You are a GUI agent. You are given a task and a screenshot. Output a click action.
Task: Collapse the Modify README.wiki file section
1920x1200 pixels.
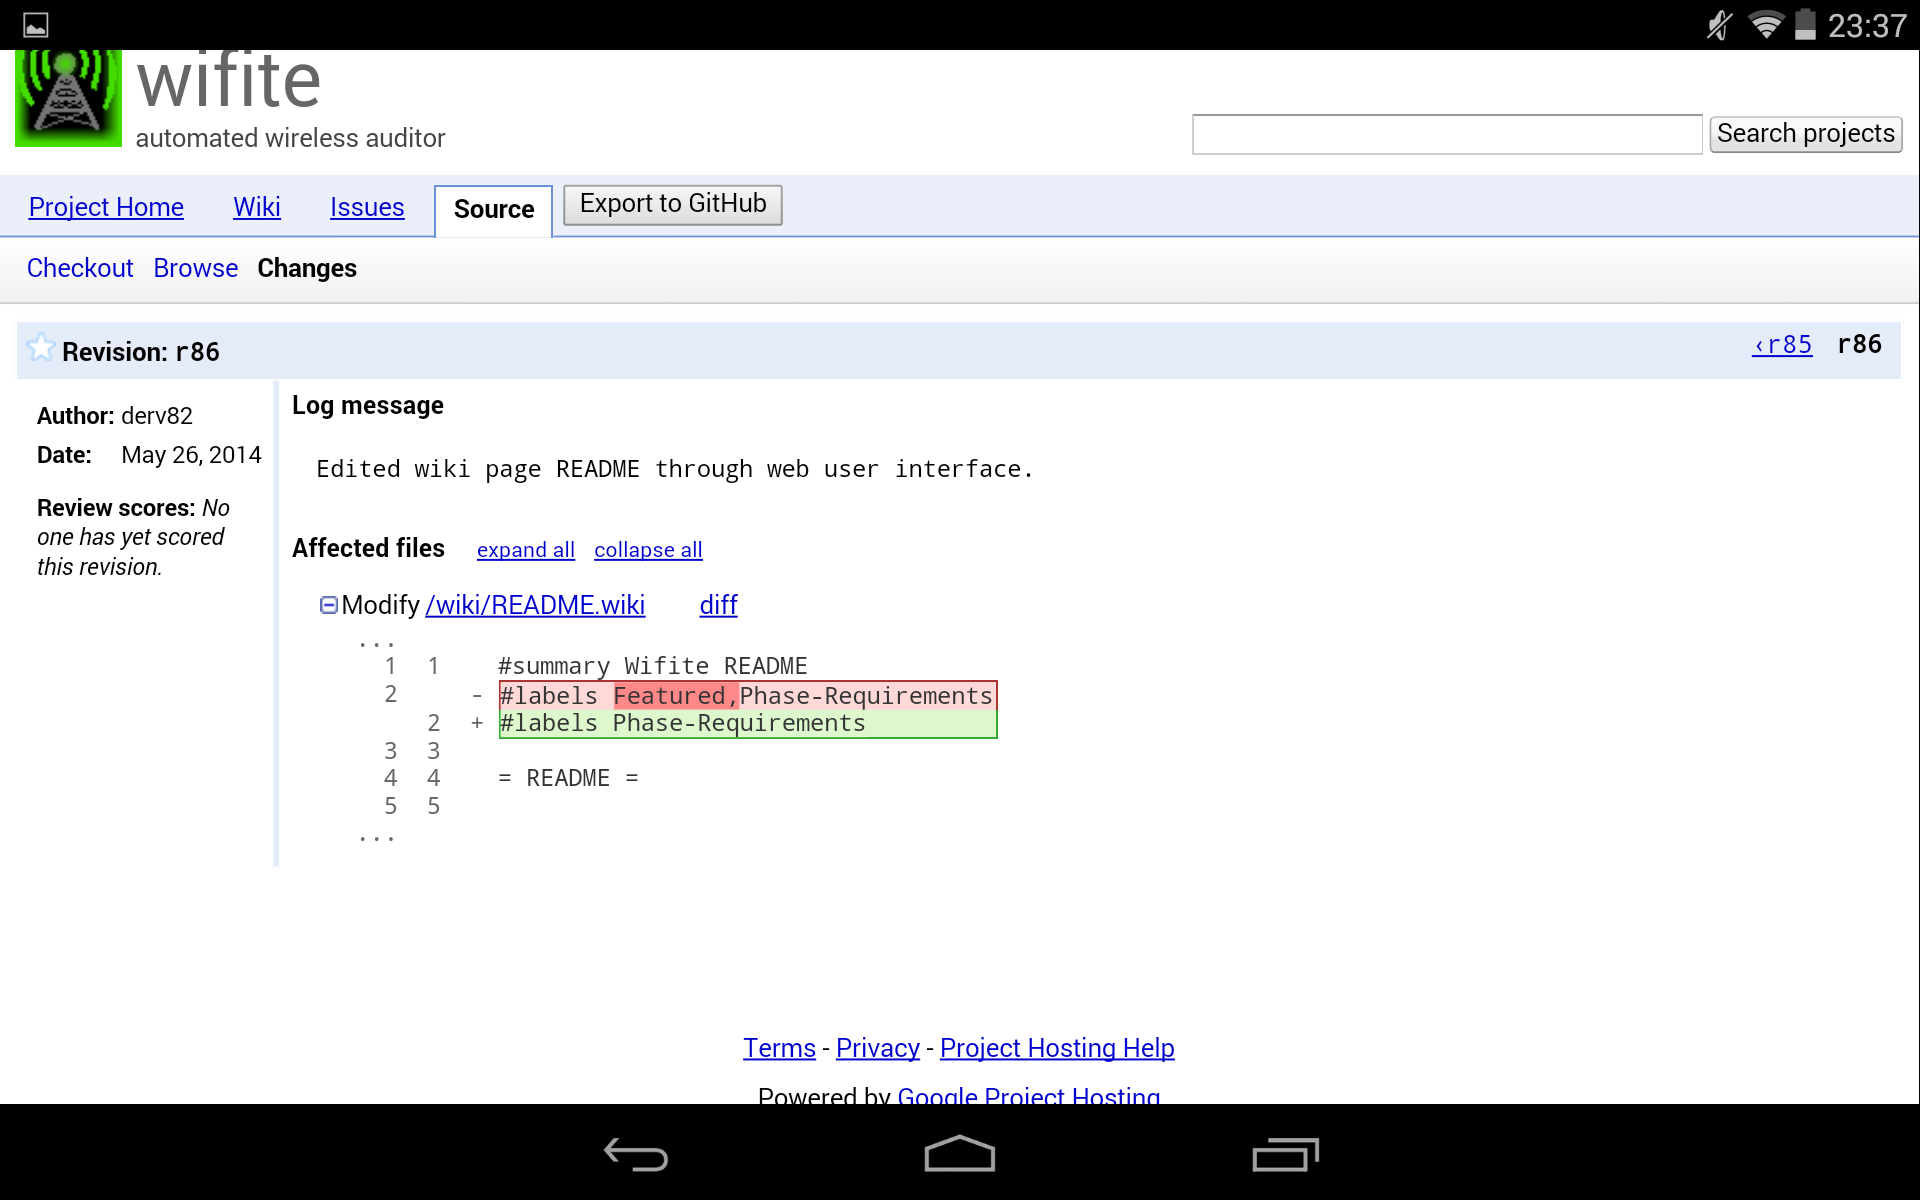click(328, 605)
